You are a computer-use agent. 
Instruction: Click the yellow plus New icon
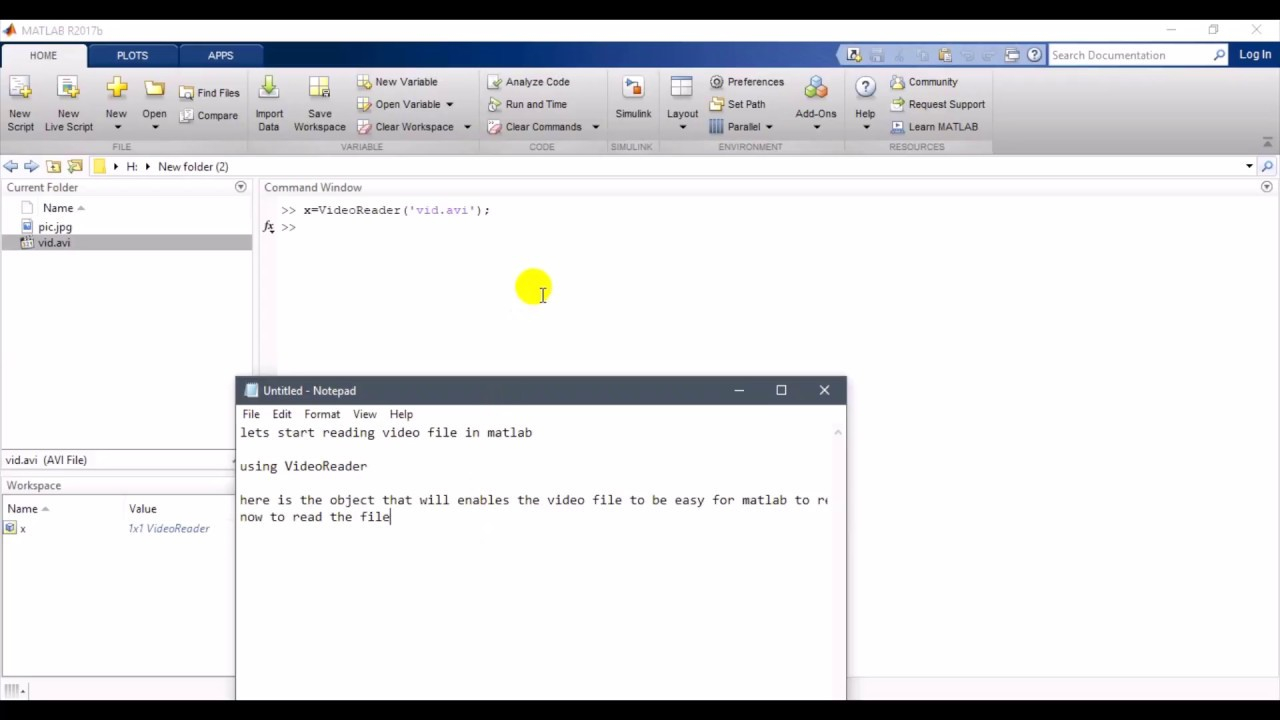click(x=117, y=89)
